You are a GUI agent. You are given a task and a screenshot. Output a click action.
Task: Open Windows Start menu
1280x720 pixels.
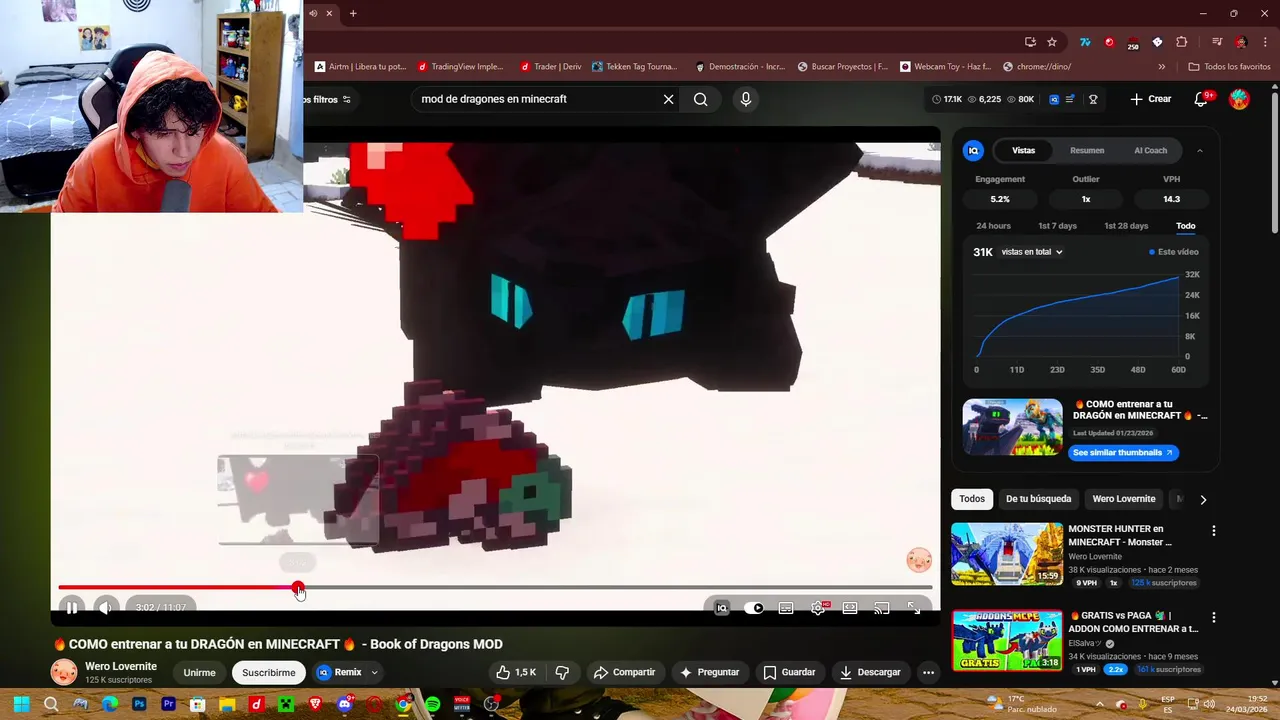coord(20,704)
